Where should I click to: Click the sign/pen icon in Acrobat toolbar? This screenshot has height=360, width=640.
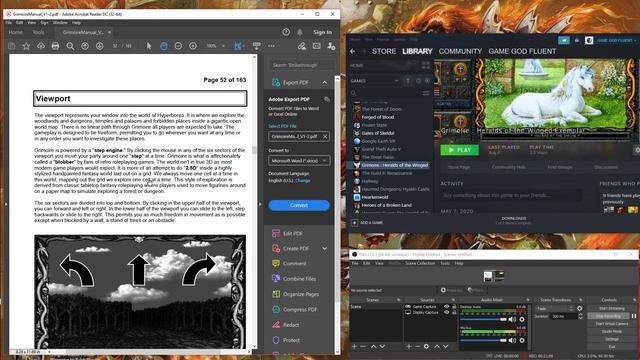tap(302, 46)
